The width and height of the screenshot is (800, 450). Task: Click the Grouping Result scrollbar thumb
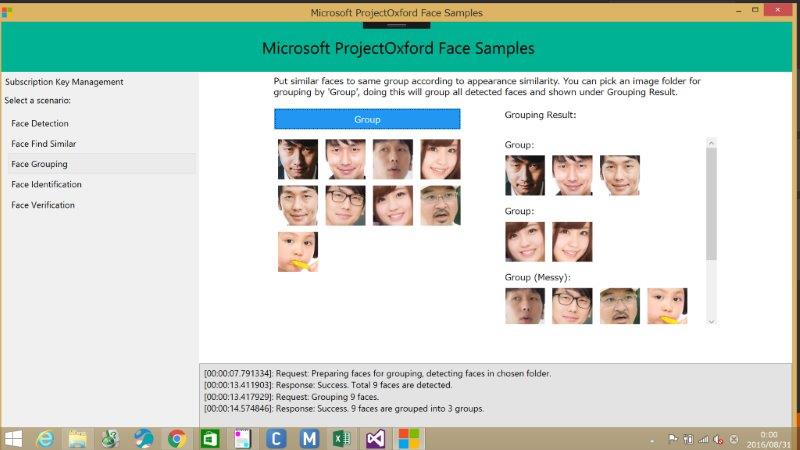point(711,204)
